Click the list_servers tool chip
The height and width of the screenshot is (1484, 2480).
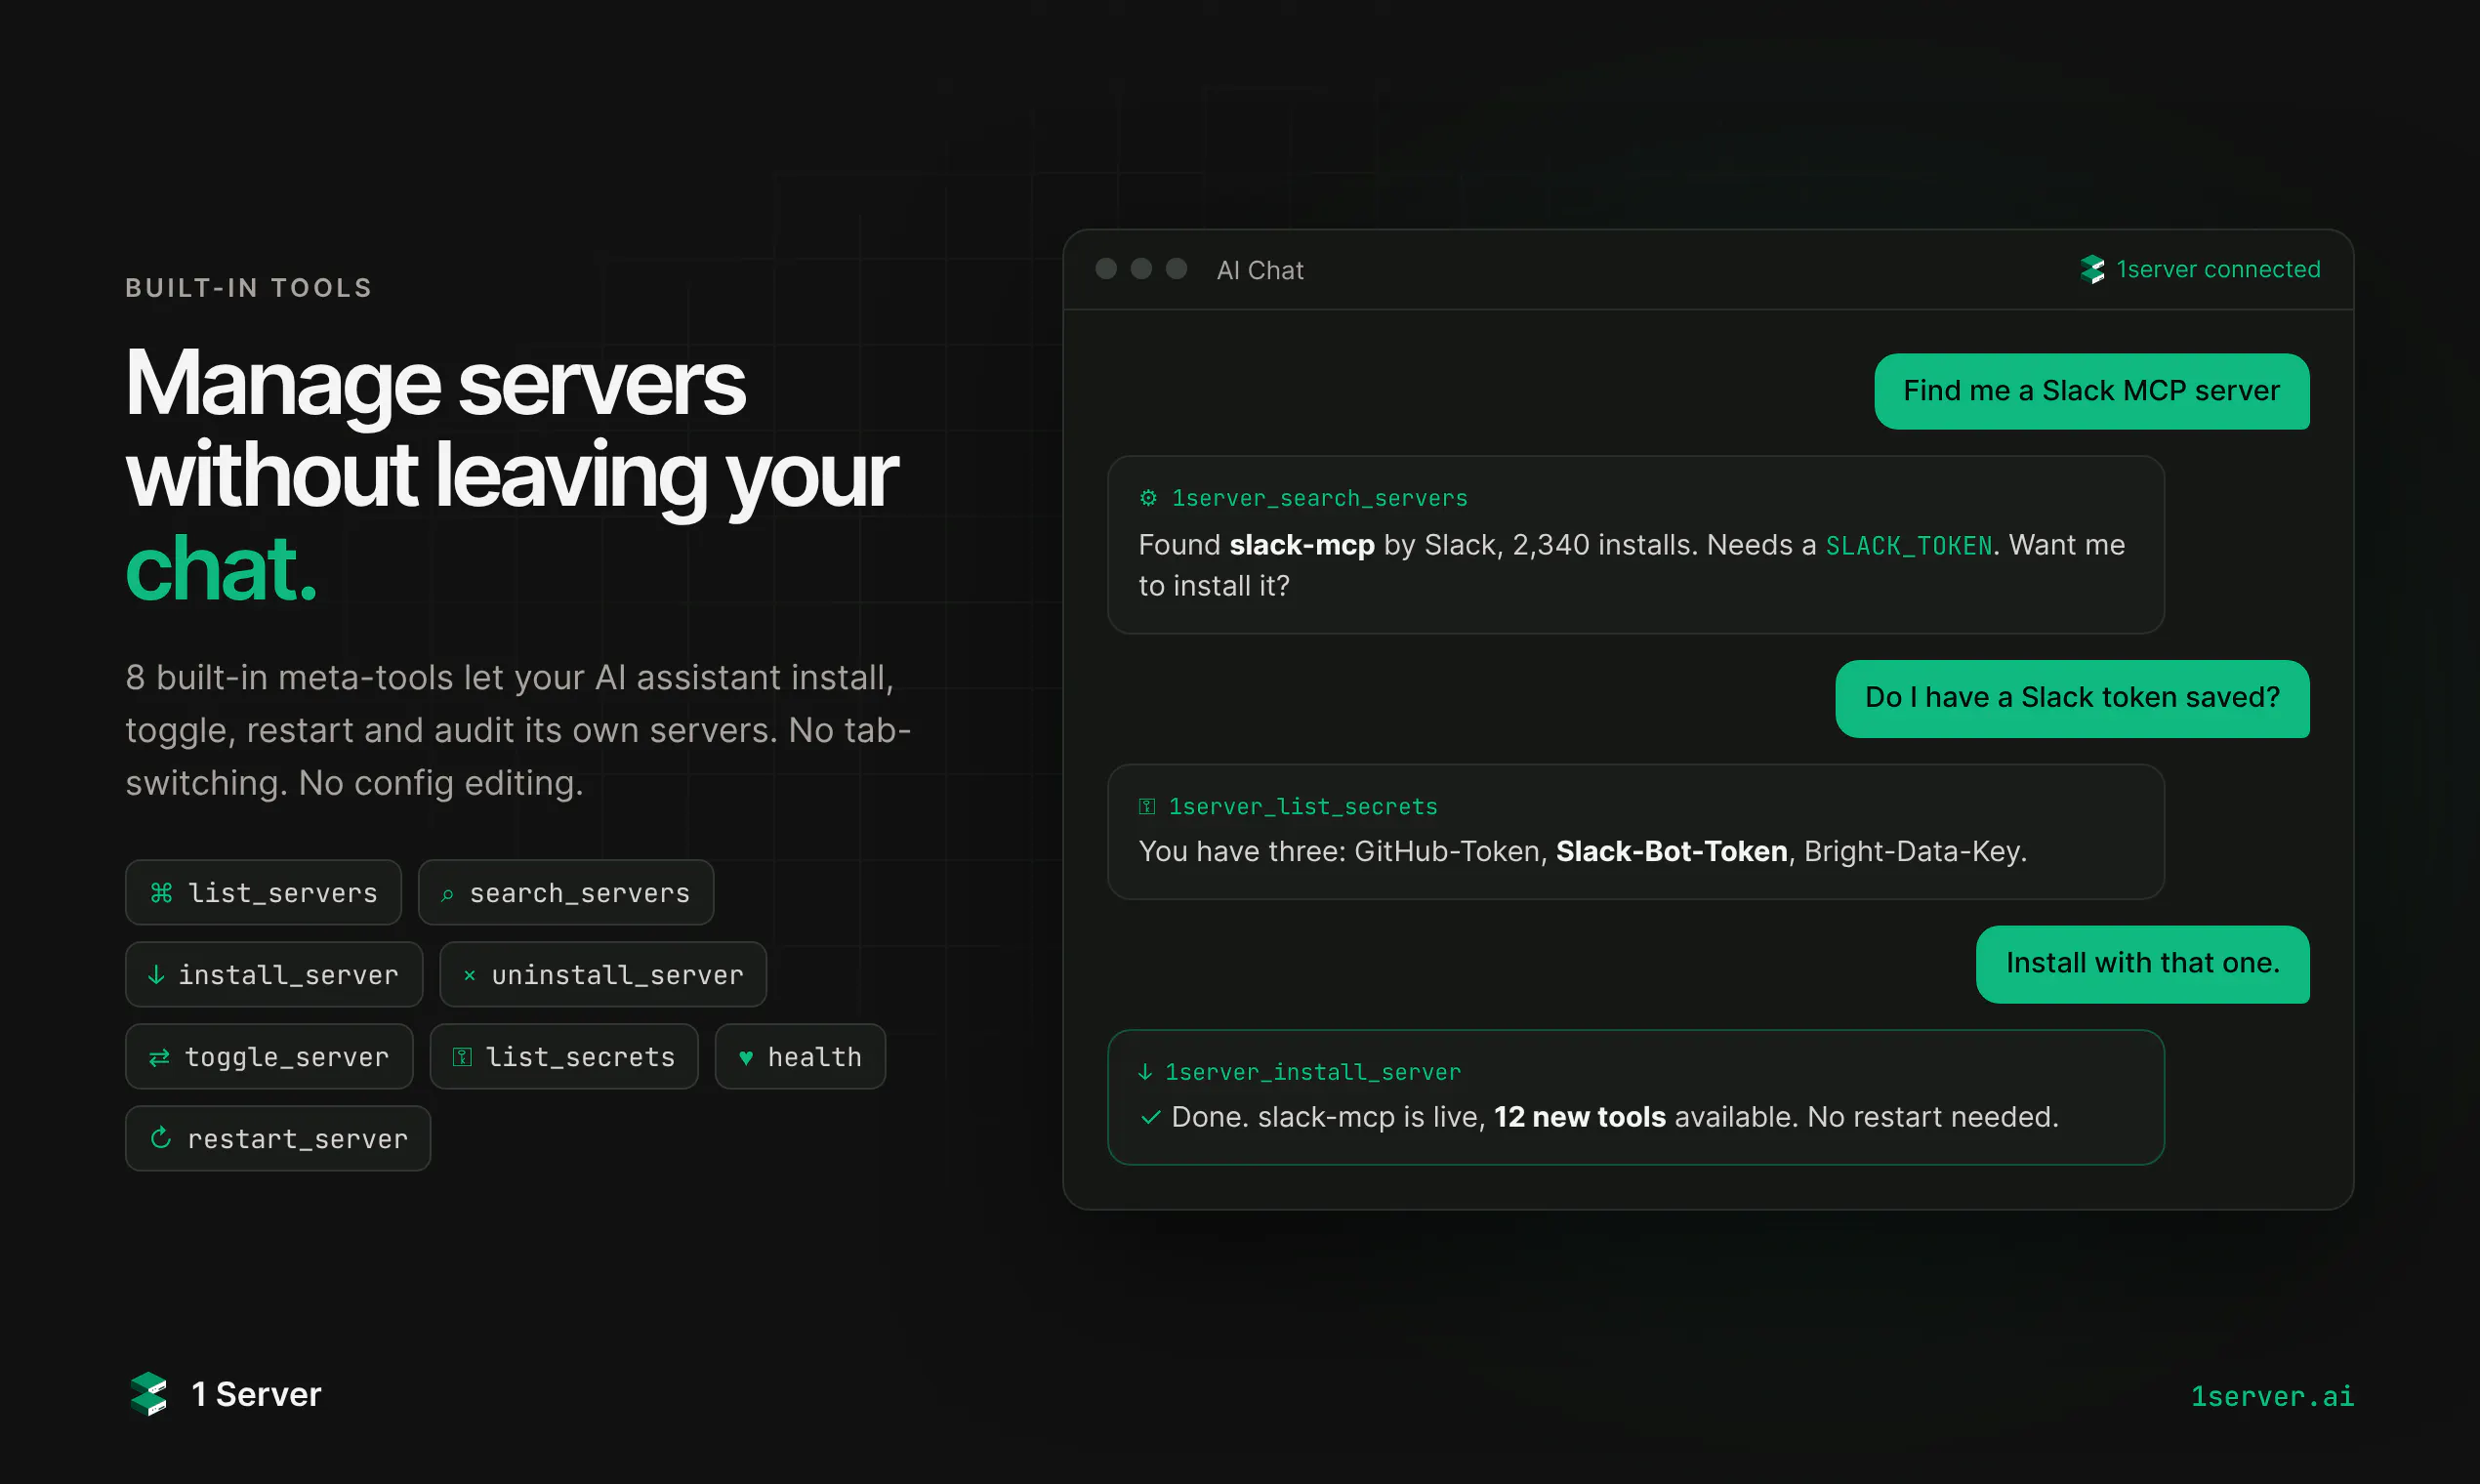pos(263,892)
